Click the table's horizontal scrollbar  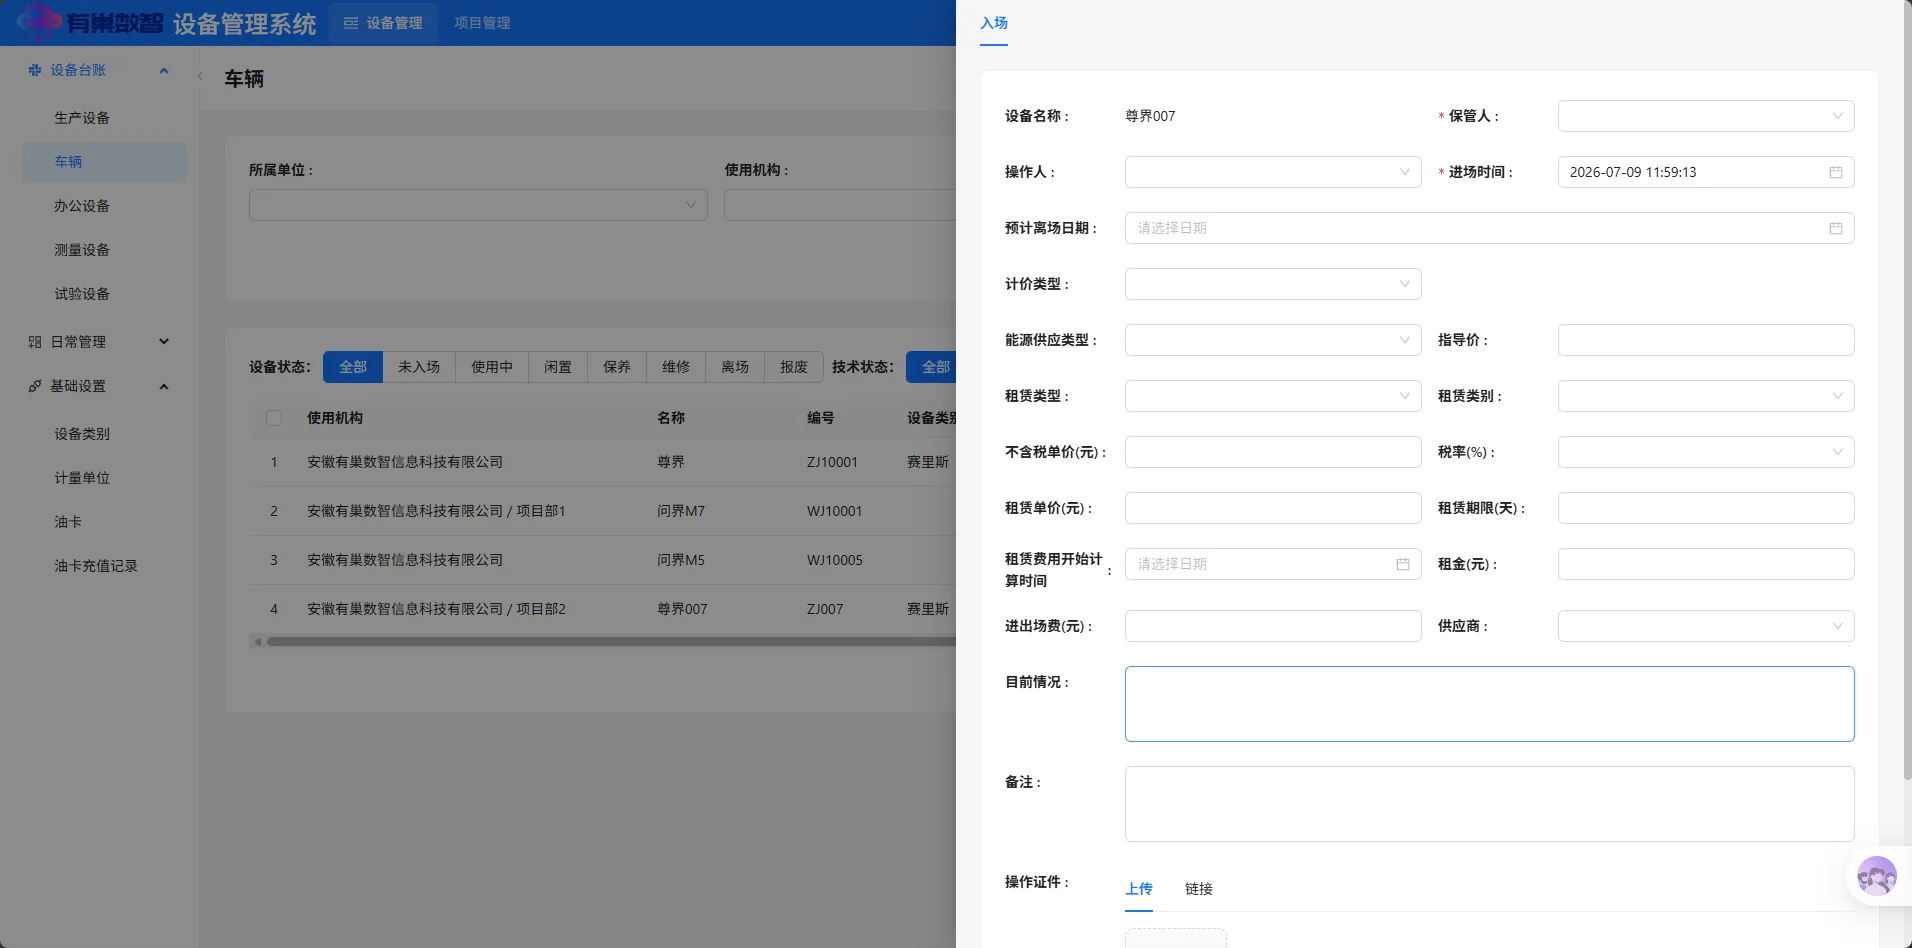[x=611, y=642]
